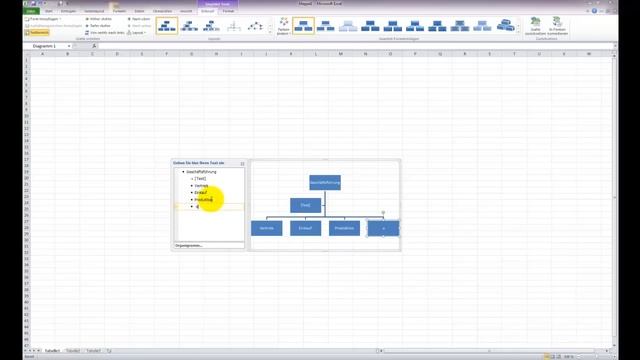Click In Formen konvertieren button
640x360 pixels.
558,26
